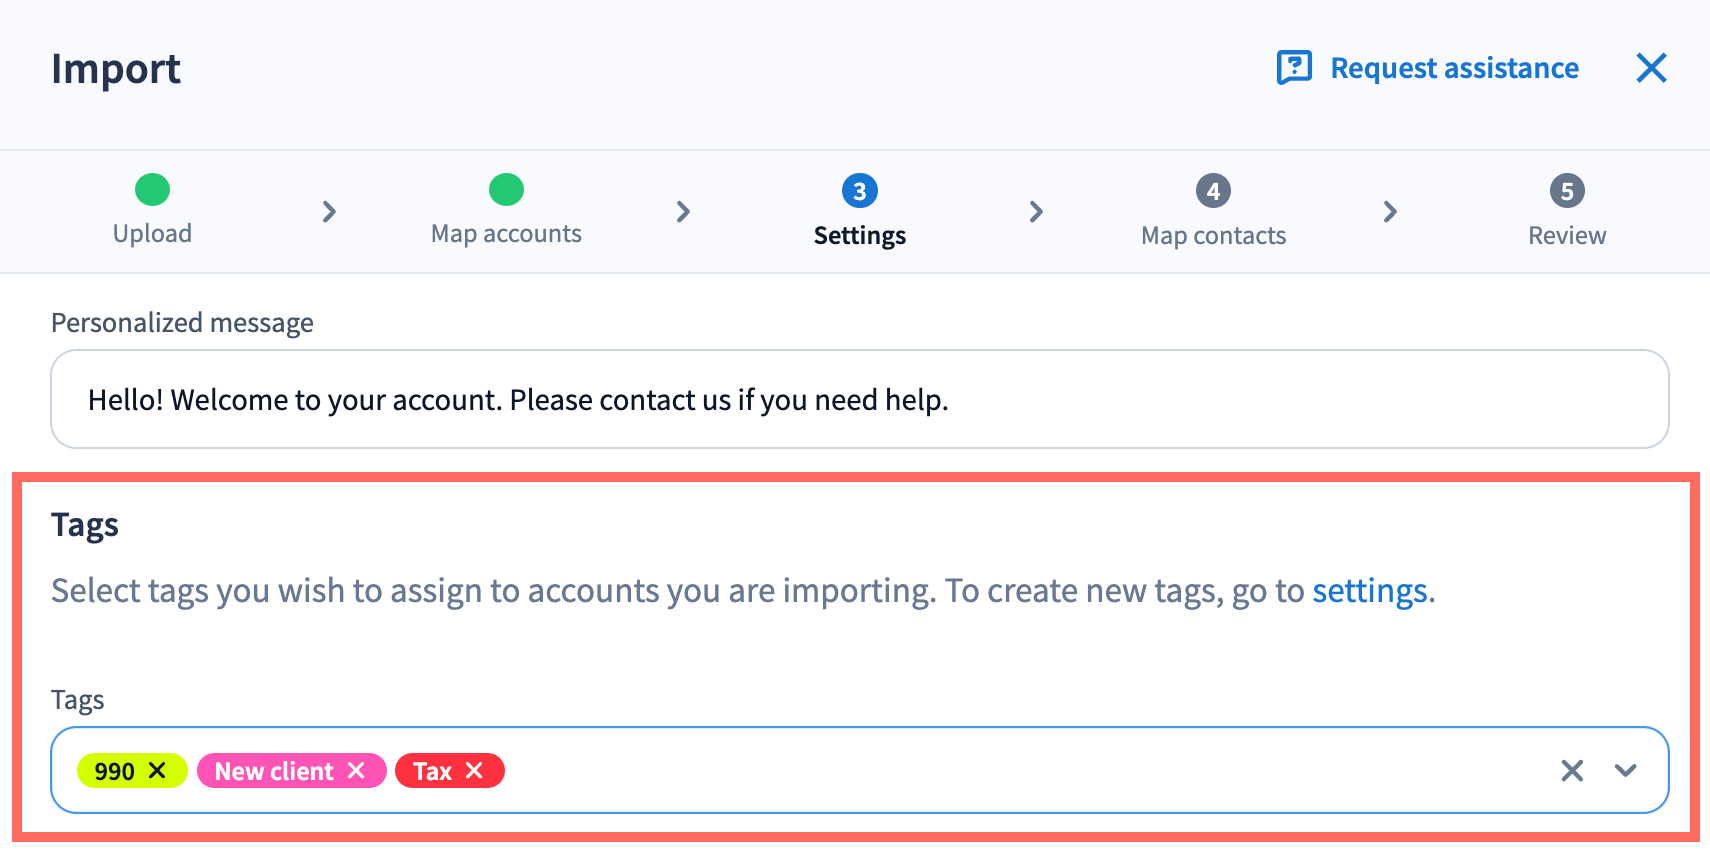This screenshot has width=1710, height=866.
Task: Go to step 4 Map contacts
Action: point(1213,191)
